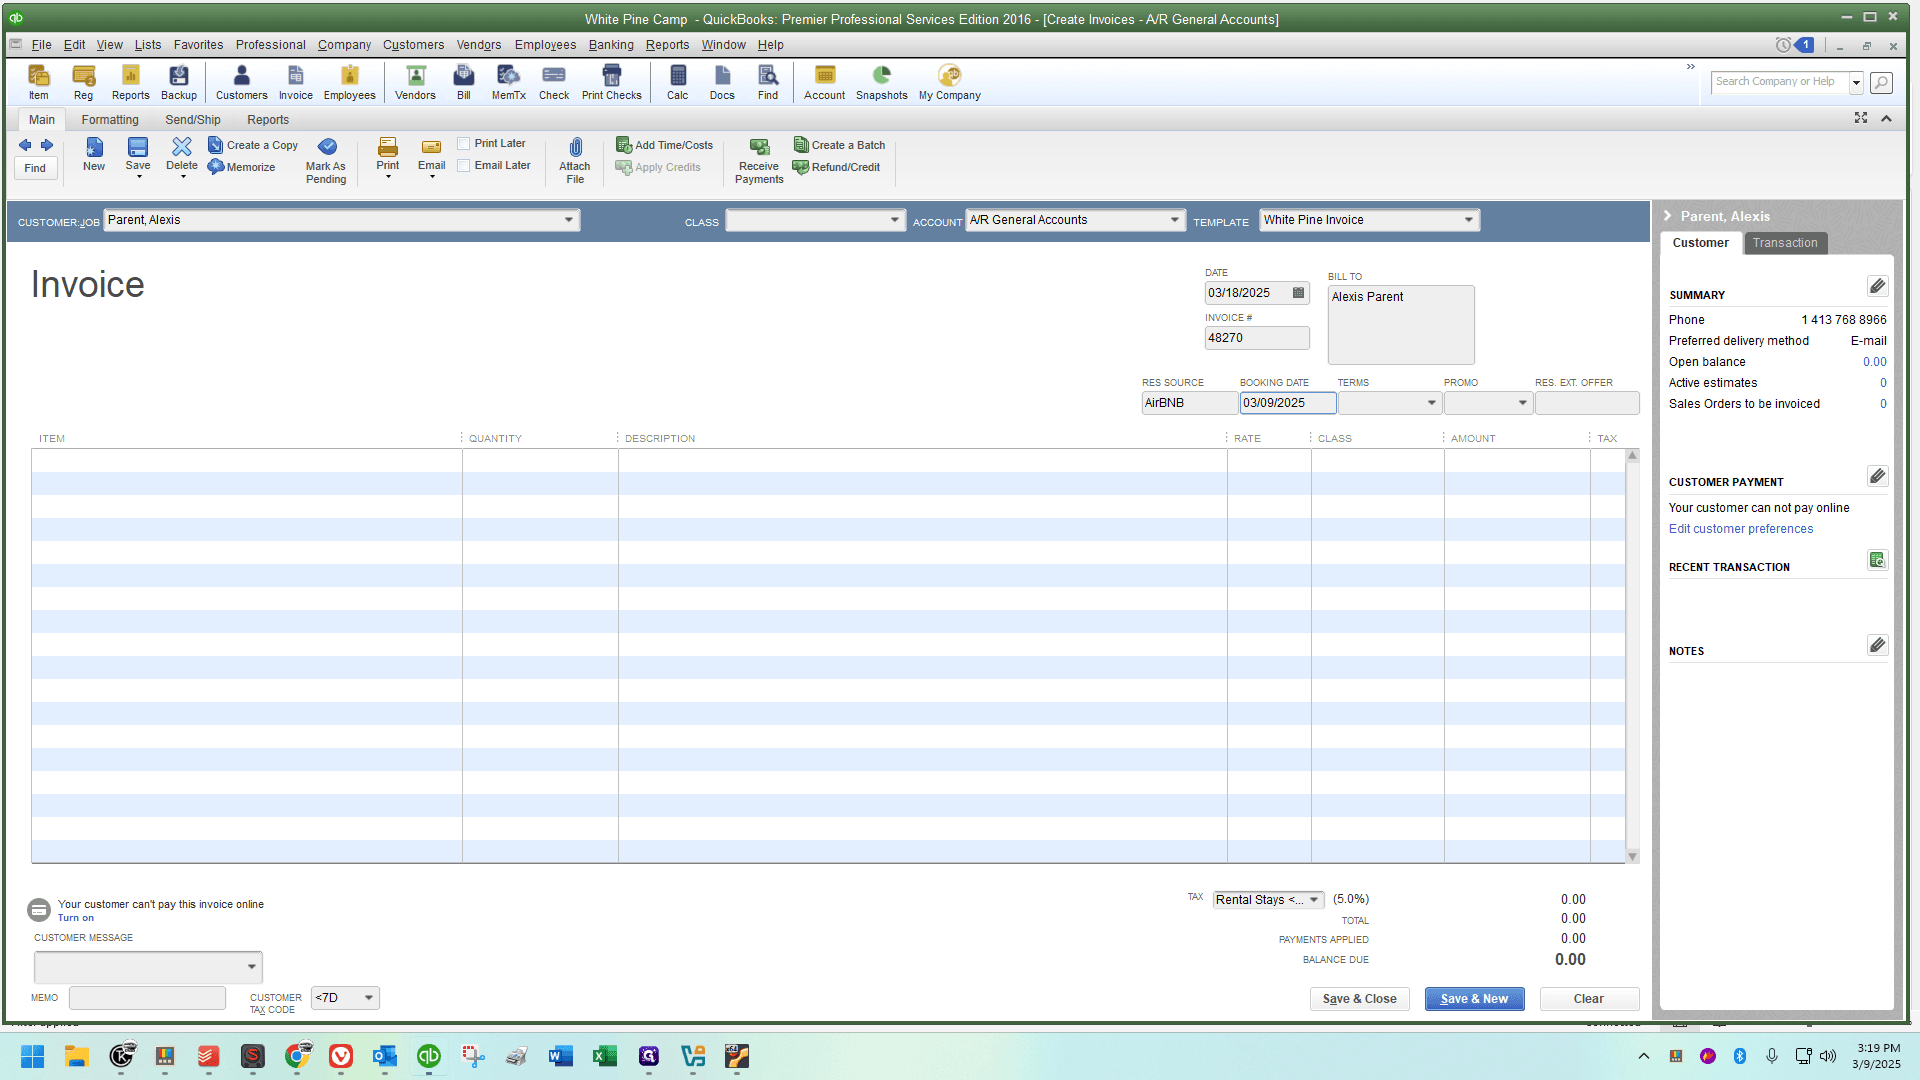This screenshot has height=1080, width=1920.
Task: Open the Item list icon
Action: pyautogui.click(x=38, y=81)
